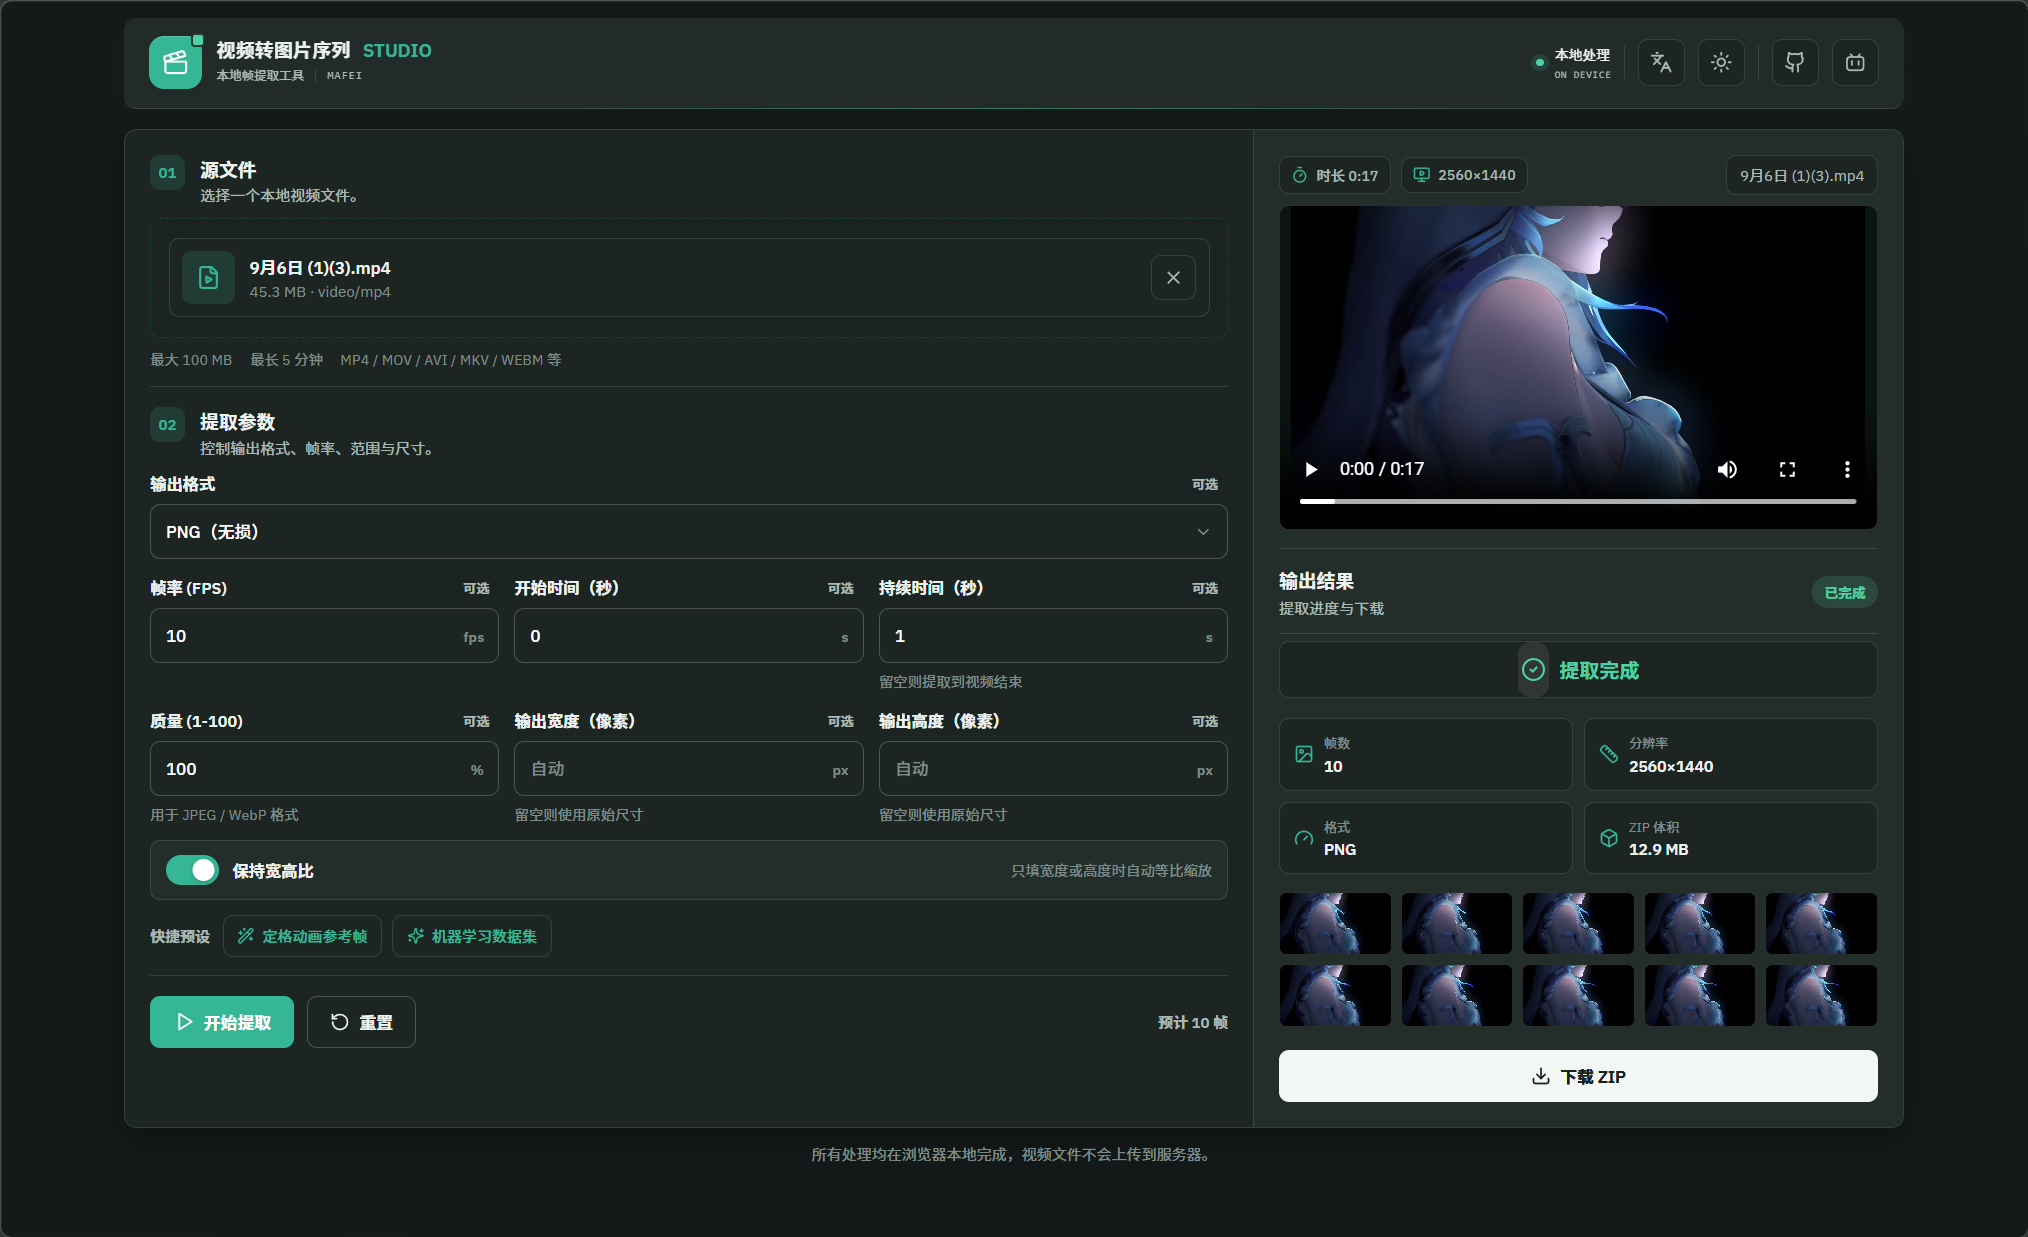Click the ZIP size box icon
2028x1237 pixels.
(x=1609, y=838)
